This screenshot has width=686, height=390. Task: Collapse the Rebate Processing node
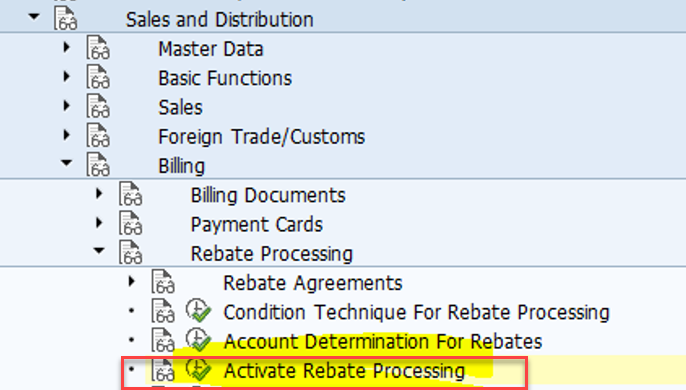(99, 251)
